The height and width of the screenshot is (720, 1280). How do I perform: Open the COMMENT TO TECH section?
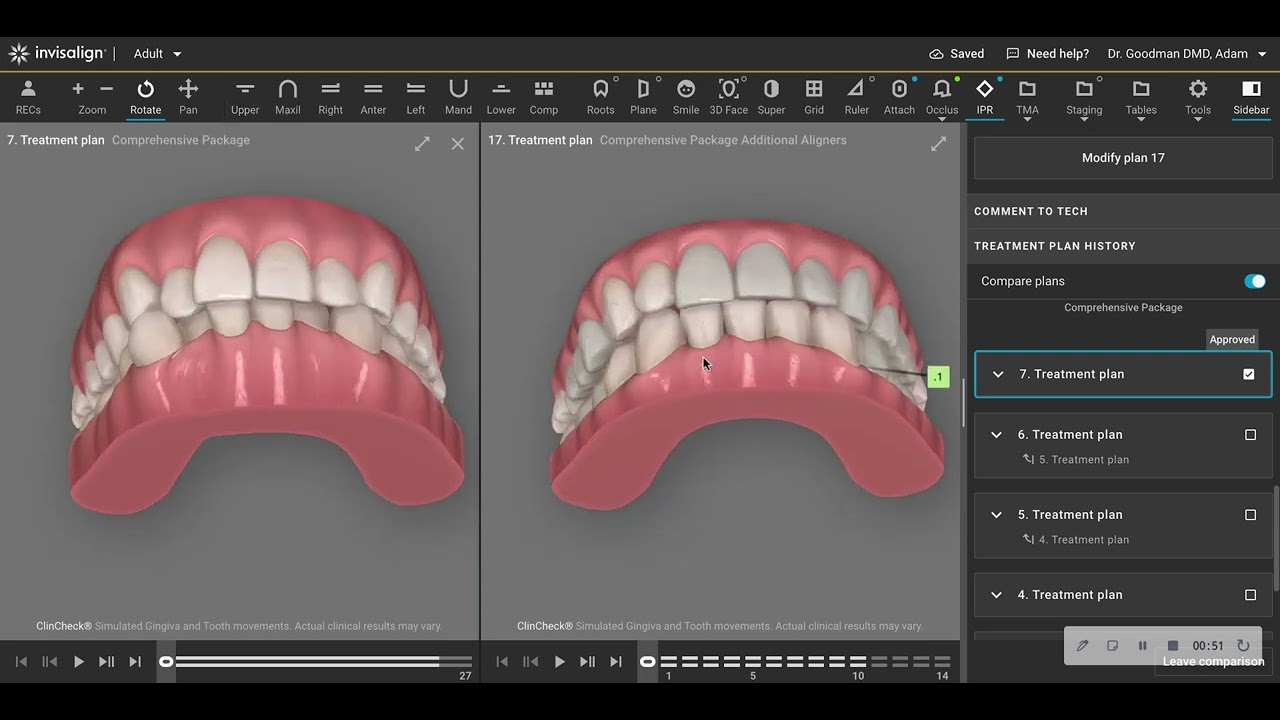coord(1123,211)
